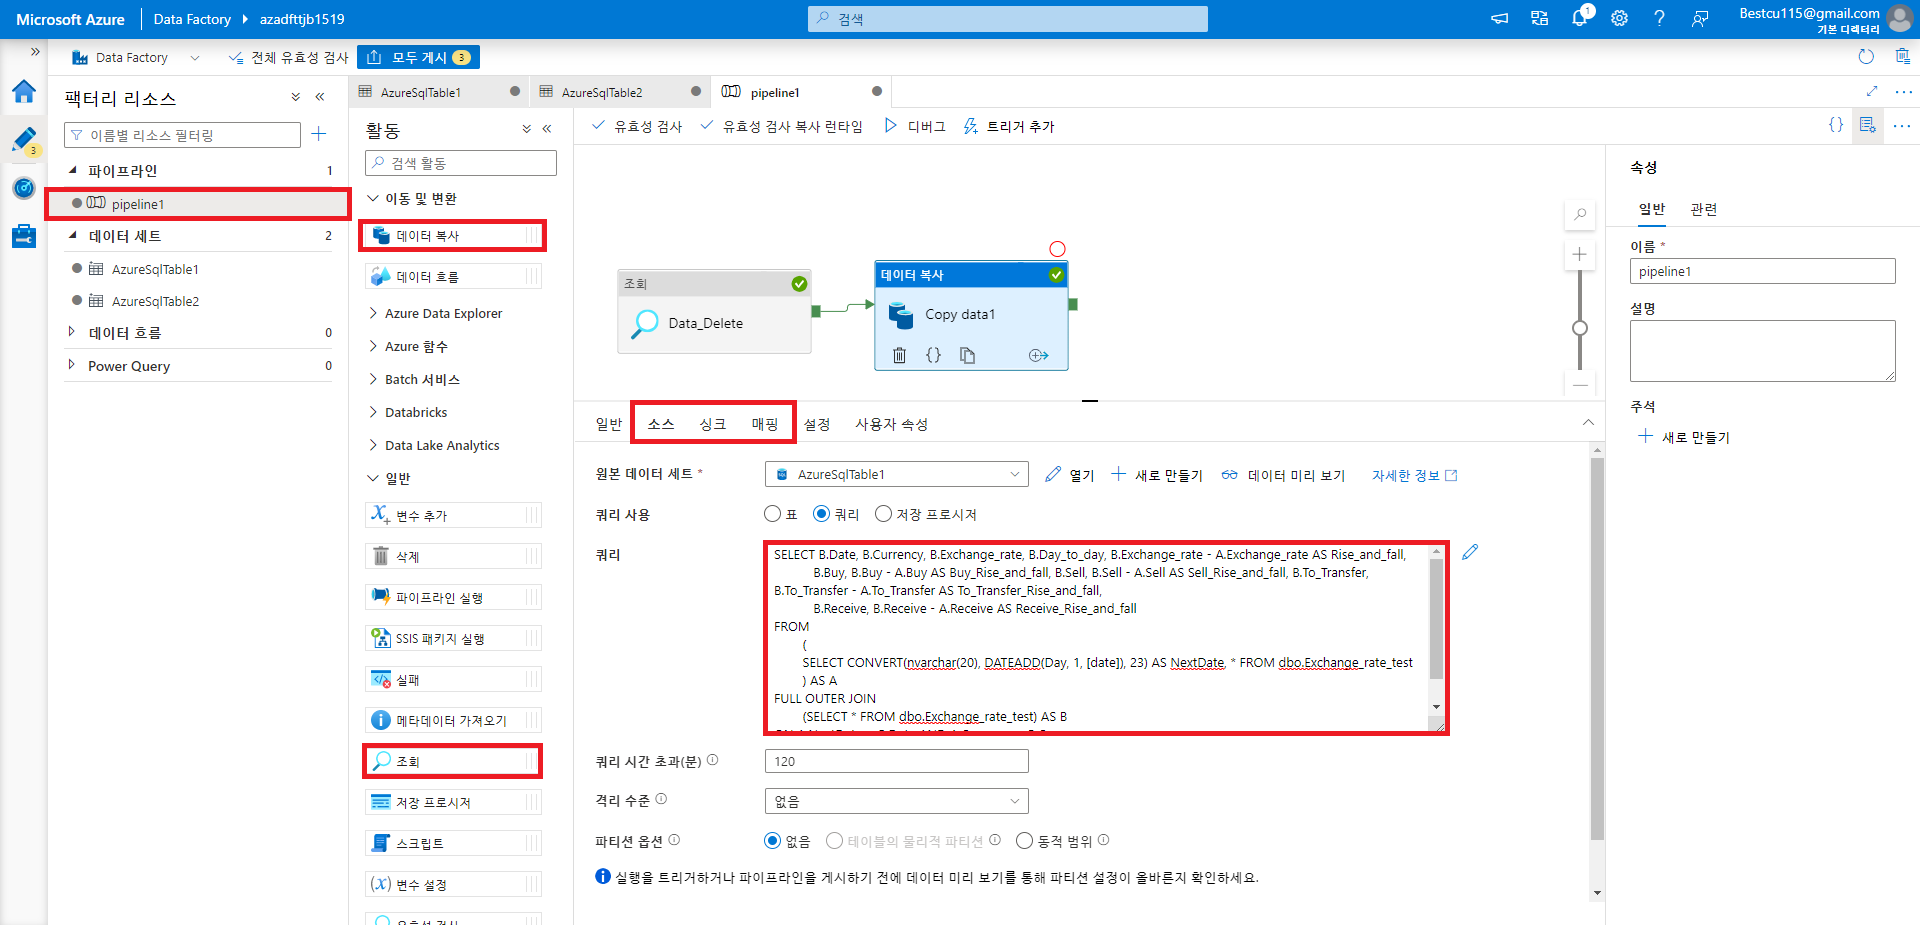1920x925 pixels.
Task: Select 테이블의 물리적 파티션 option
Action: tap(834, 841)
